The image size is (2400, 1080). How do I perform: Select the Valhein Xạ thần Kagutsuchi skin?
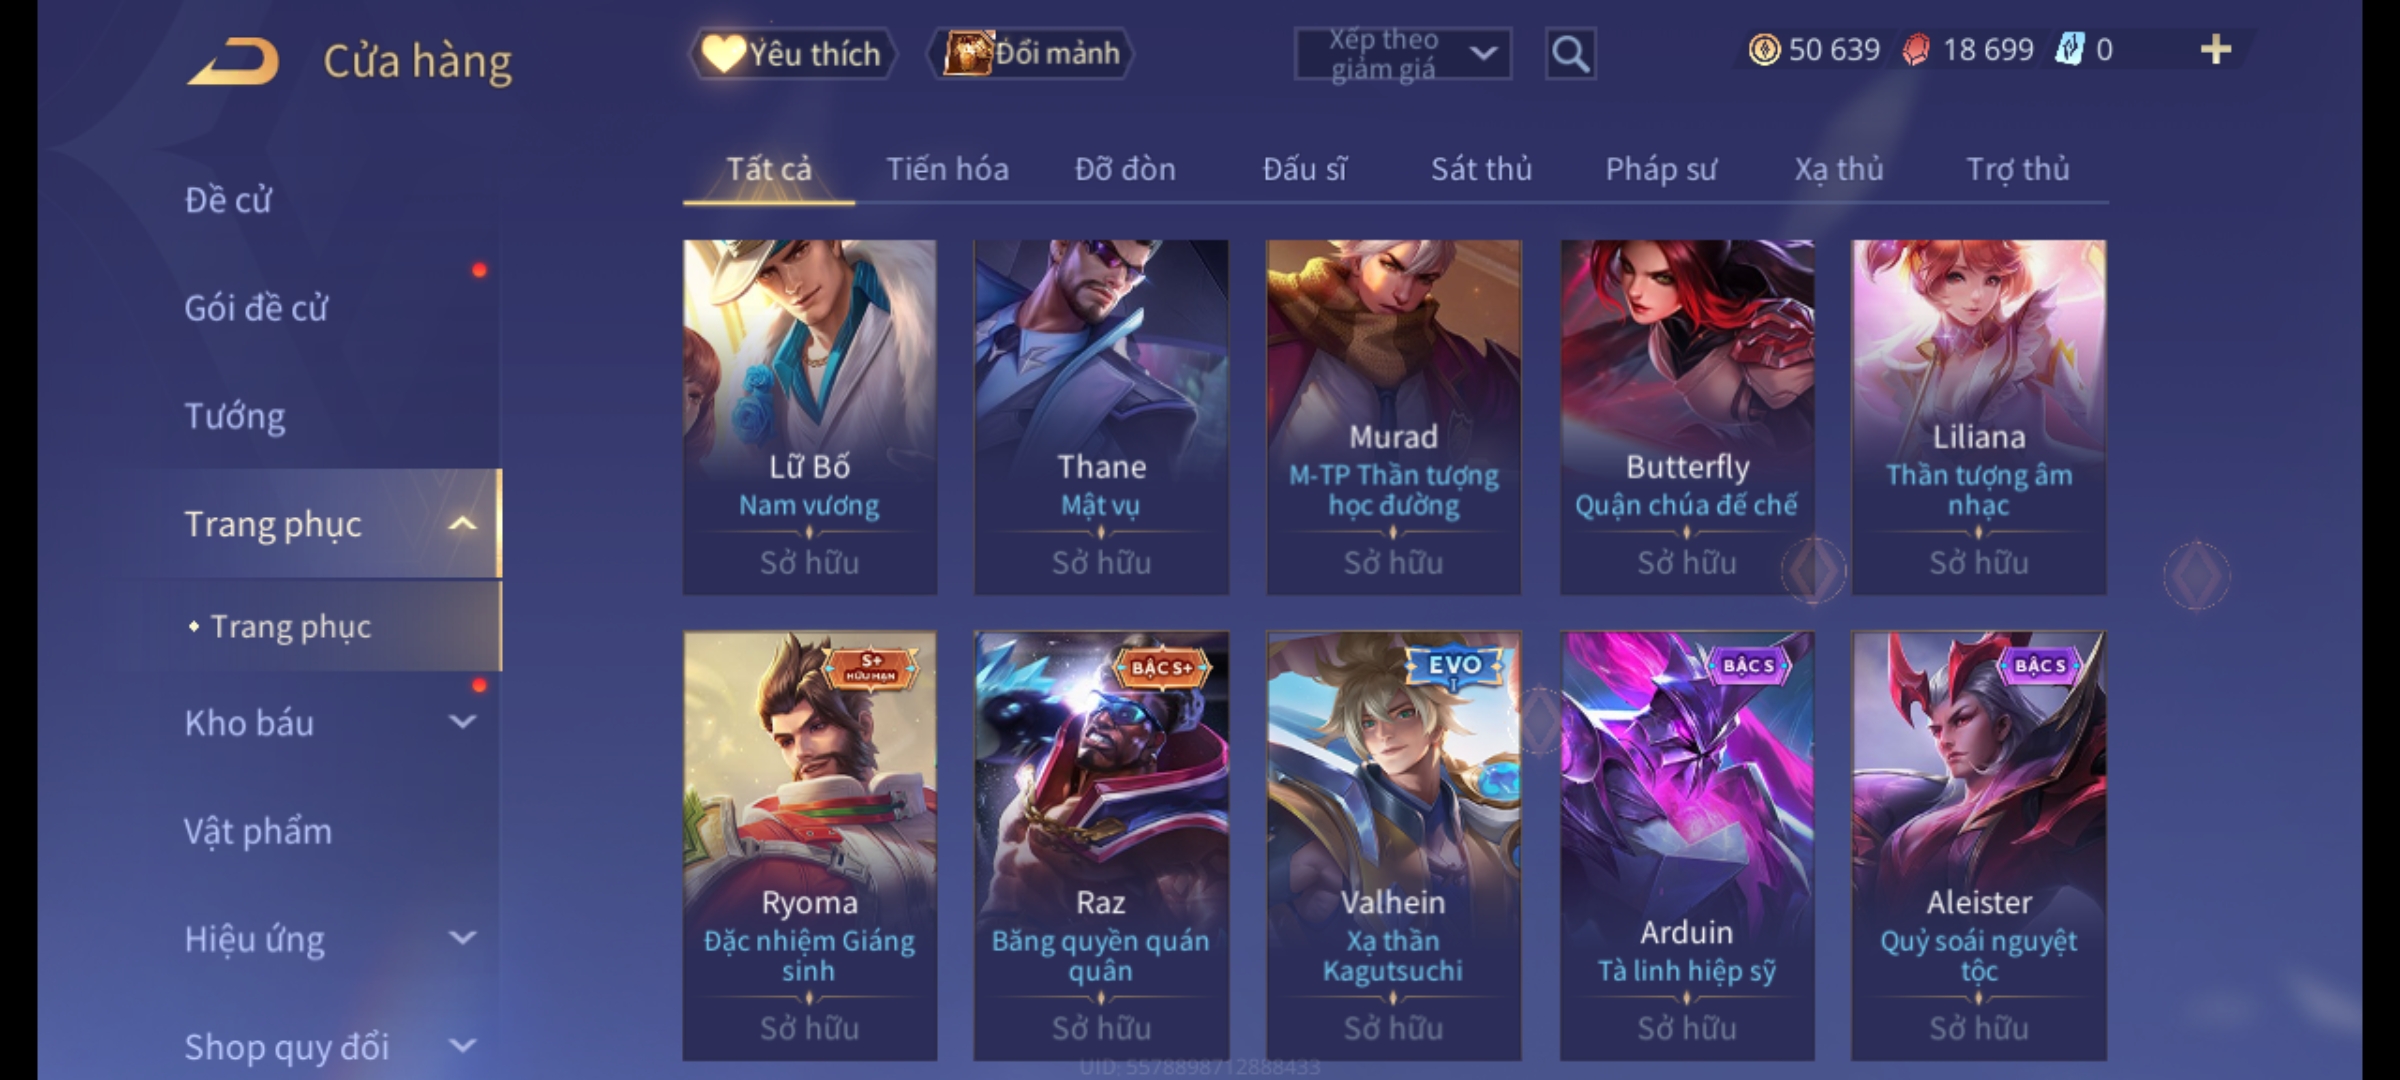(x=1393, y=846)
